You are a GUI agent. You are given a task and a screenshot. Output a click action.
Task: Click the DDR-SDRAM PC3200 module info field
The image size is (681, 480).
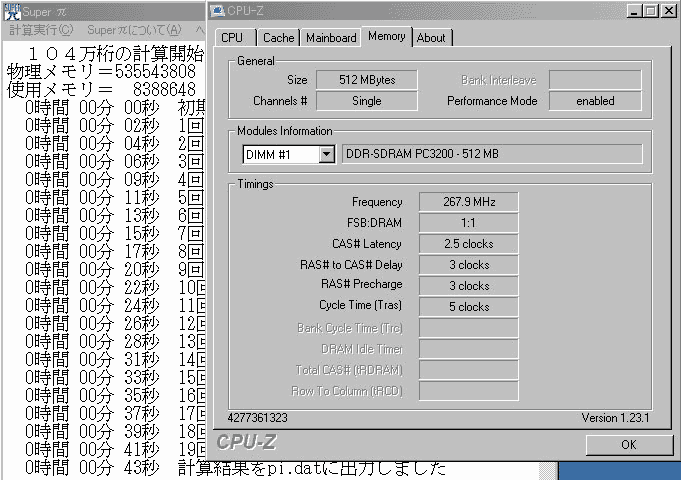pyautogui.click(x=492, y=154)
